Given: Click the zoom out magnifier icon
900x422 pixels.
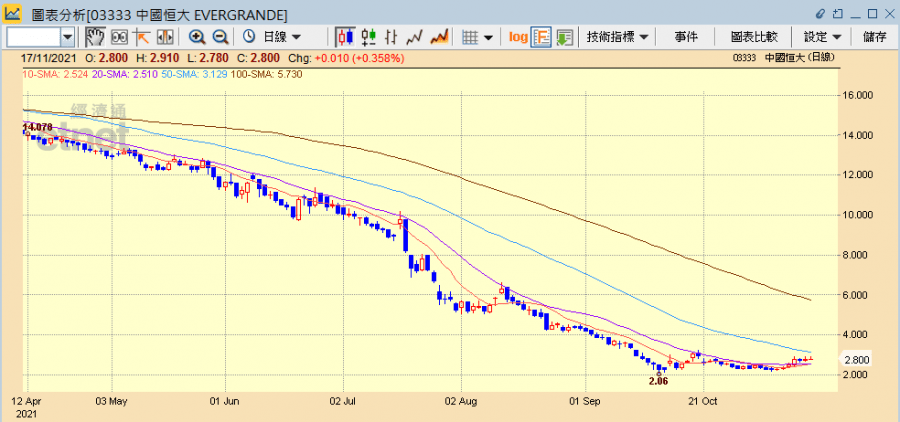Looking at the screenshot, I should [x=220, y=37].
